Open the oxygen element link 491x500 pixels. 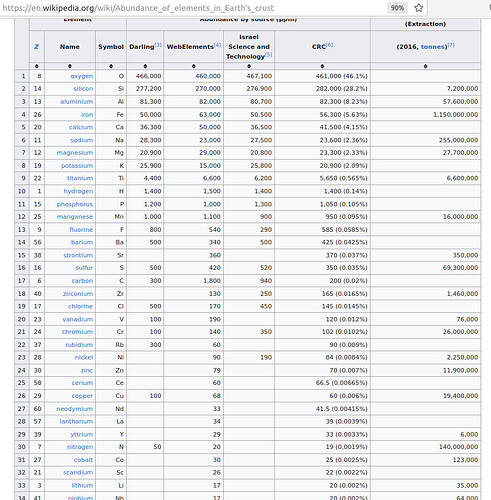coord(82,76)
